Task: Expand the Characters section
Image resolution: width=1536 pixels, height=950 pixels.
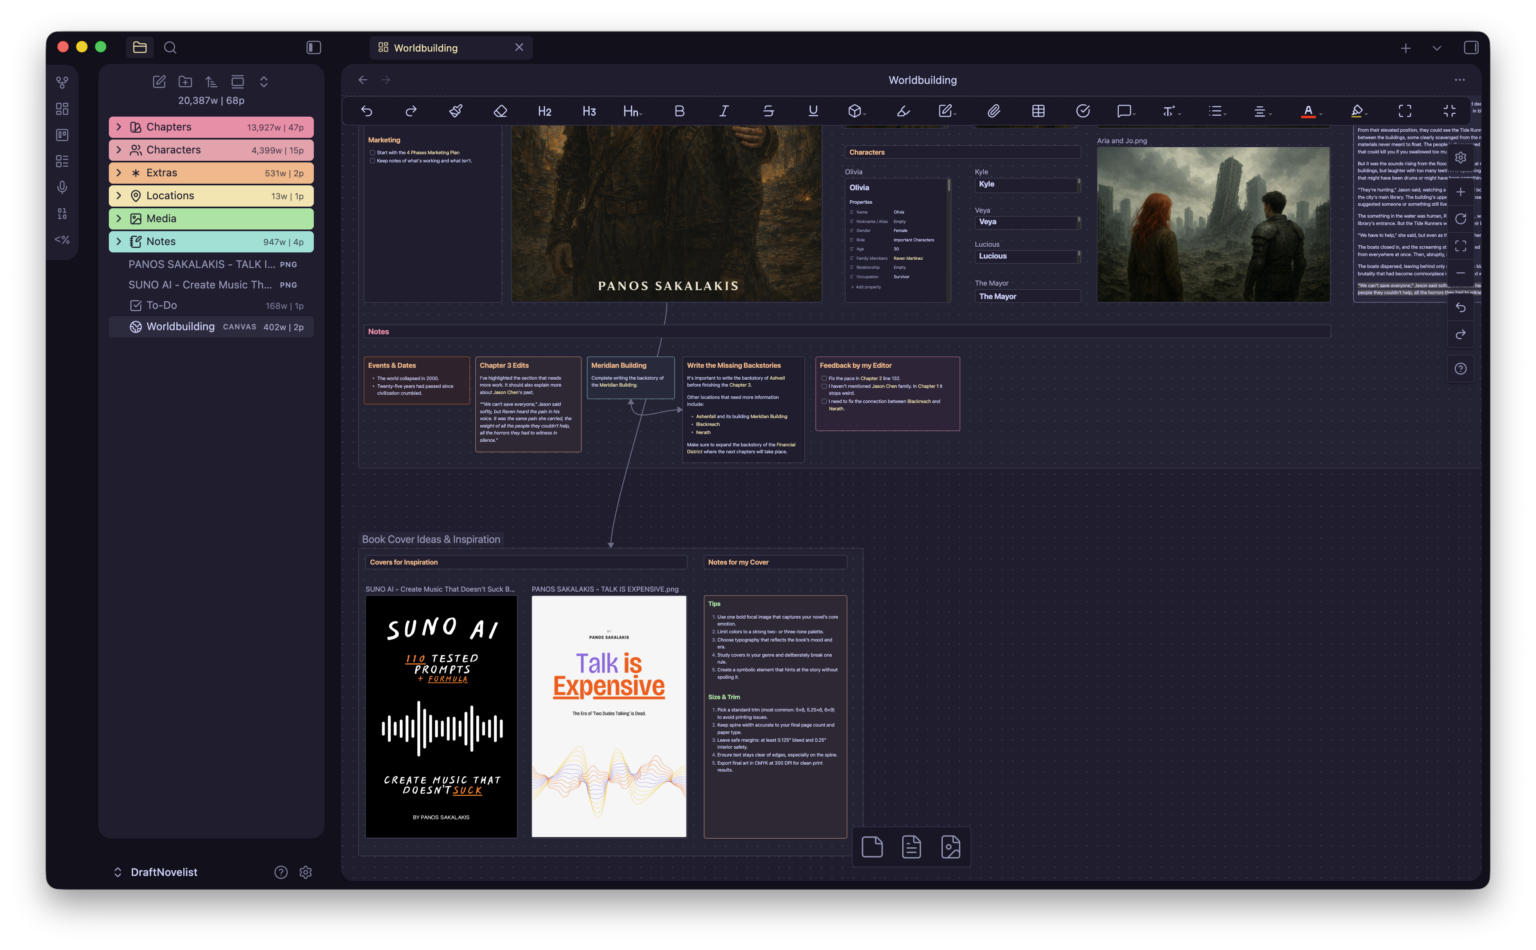Action: click(119, 149)
